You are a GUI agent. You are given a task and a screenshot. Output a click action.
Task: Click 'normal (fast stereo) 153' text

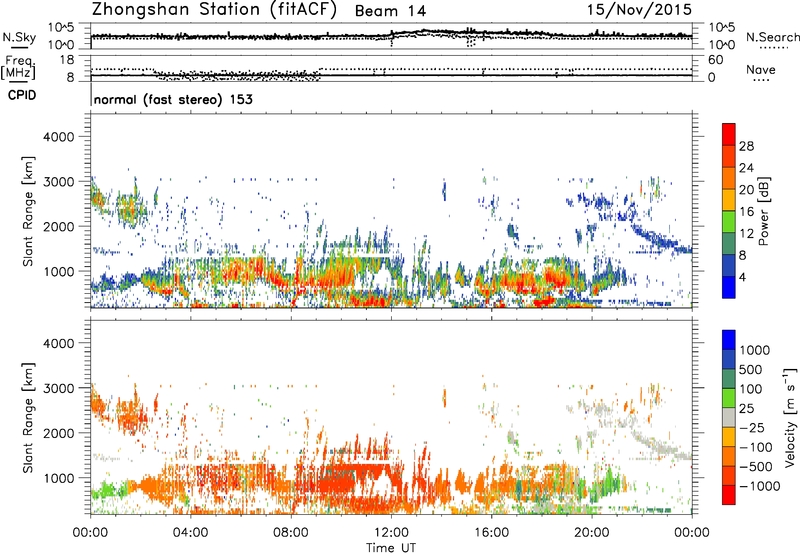point(173,99)
